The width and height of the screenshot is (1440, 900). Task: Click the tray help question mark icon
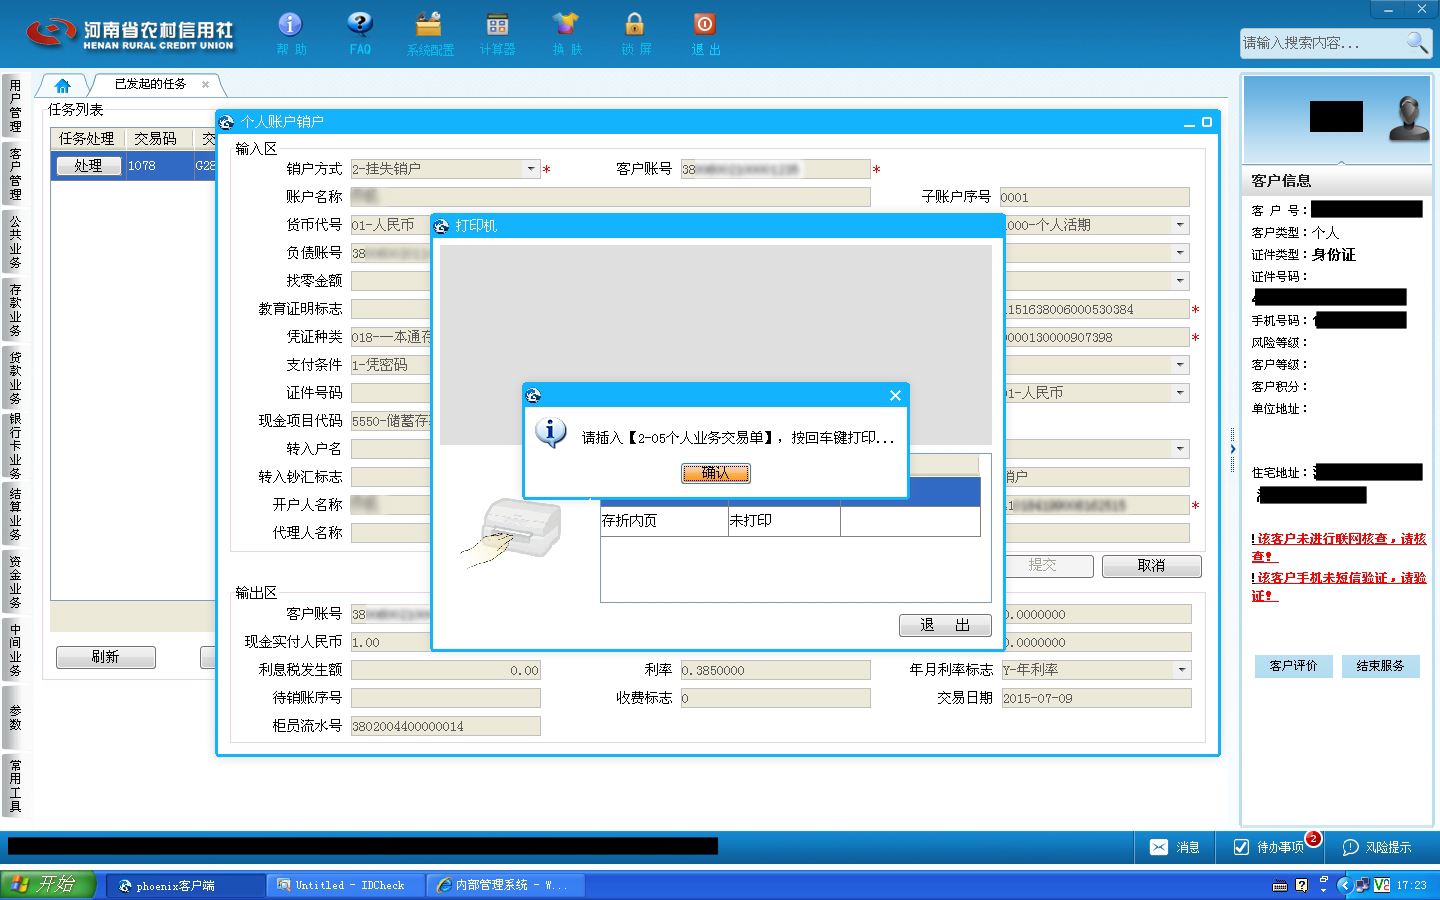point(1301,885)
